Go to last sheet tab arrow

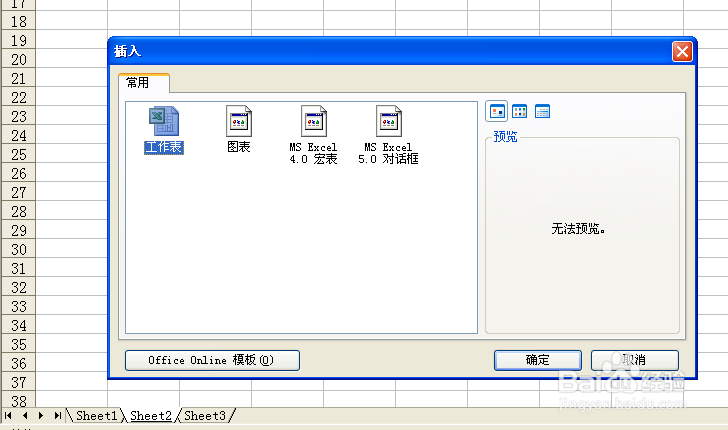click(57, 416)
